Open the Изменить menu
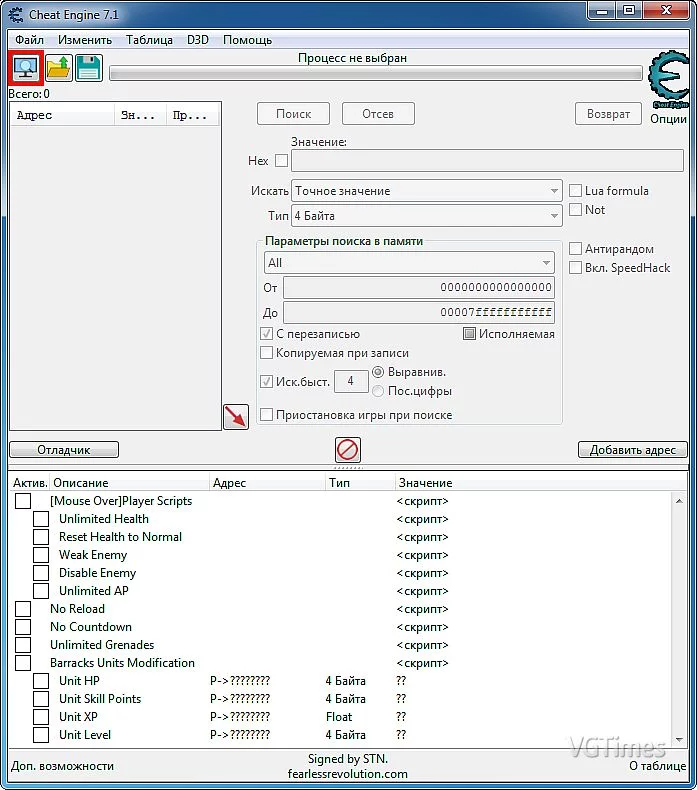The image size is (697, 790). pyautogui.click(x=85, y=40)
